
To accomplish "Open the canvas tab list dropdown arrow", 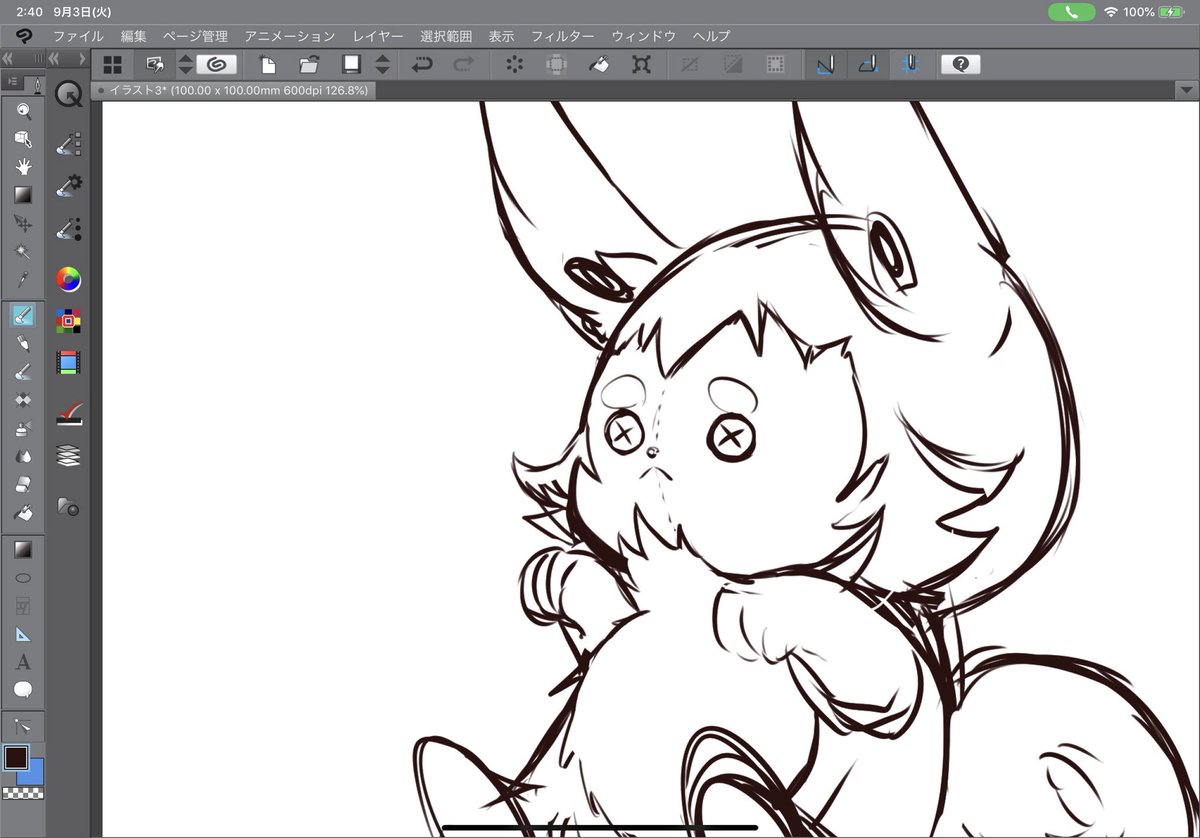I will 1186,90.
